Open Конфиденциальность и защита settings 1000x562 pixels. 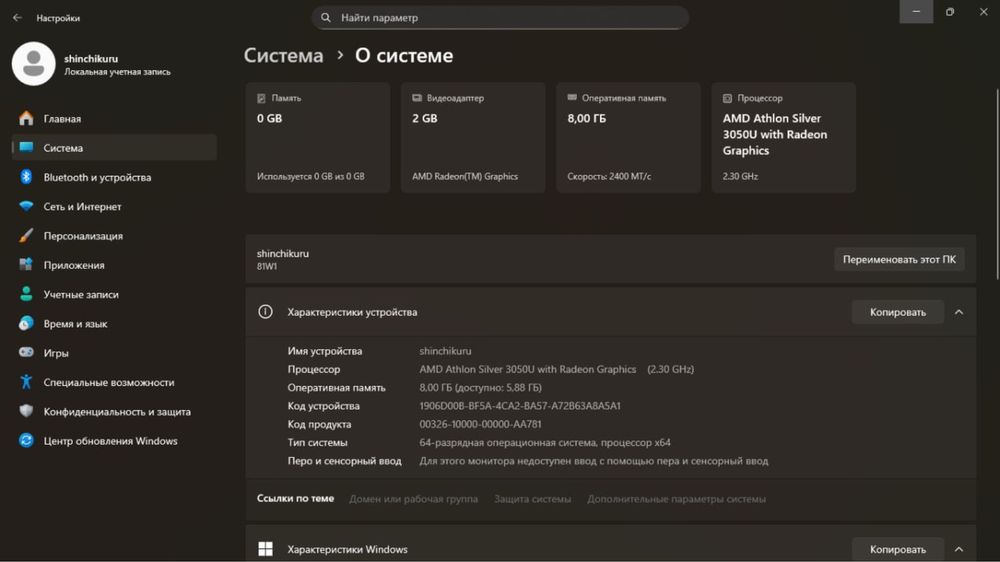pyautogui.click(x=114, y=411)
